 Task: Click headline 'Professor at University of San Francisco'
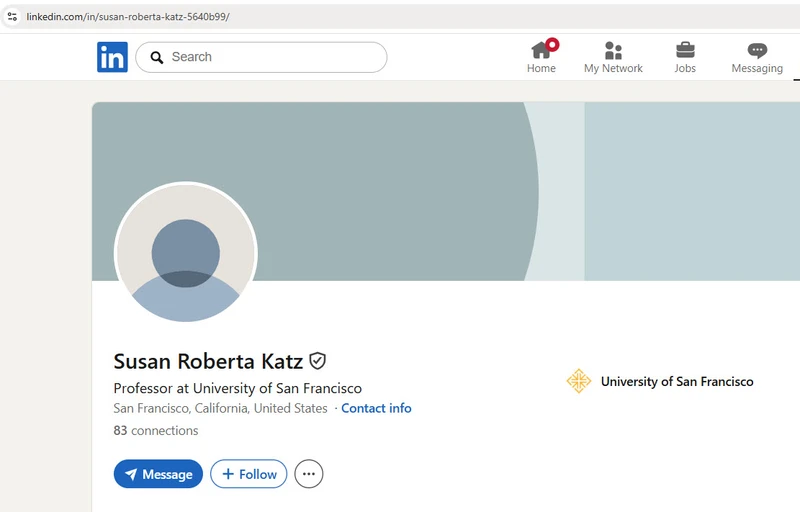(x=237, y=389)
